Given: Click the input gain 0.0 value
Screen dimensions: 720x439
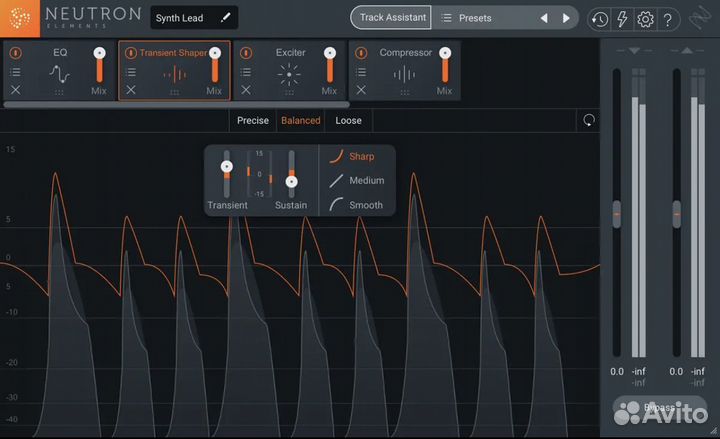Looking at the screenshot, I should [x=617, y=371].
